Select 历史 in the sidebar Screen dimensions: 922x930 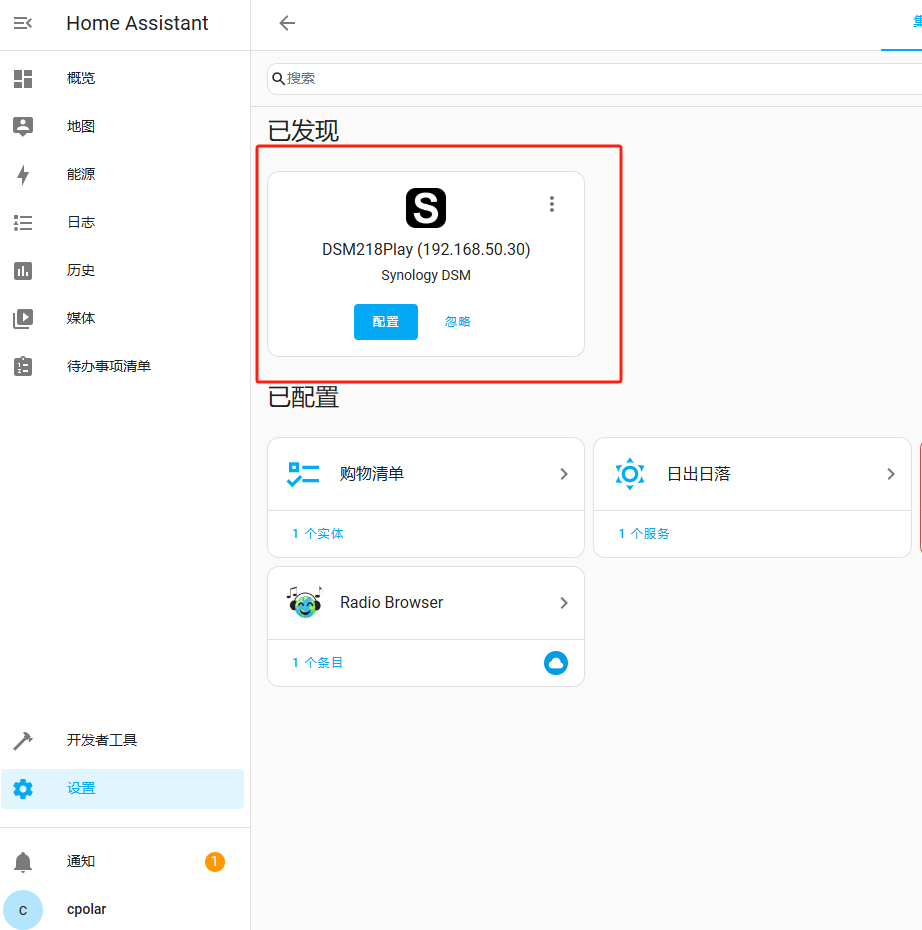122,270
